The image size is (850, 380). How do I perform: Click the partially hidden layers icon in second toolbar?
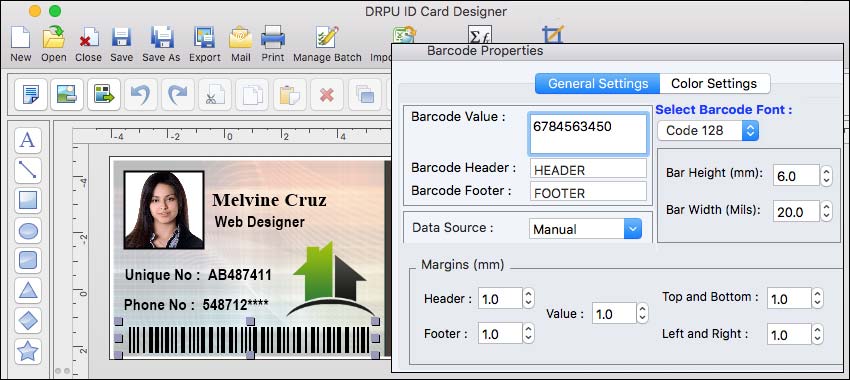pyautogui.click(x=366, y=95)
